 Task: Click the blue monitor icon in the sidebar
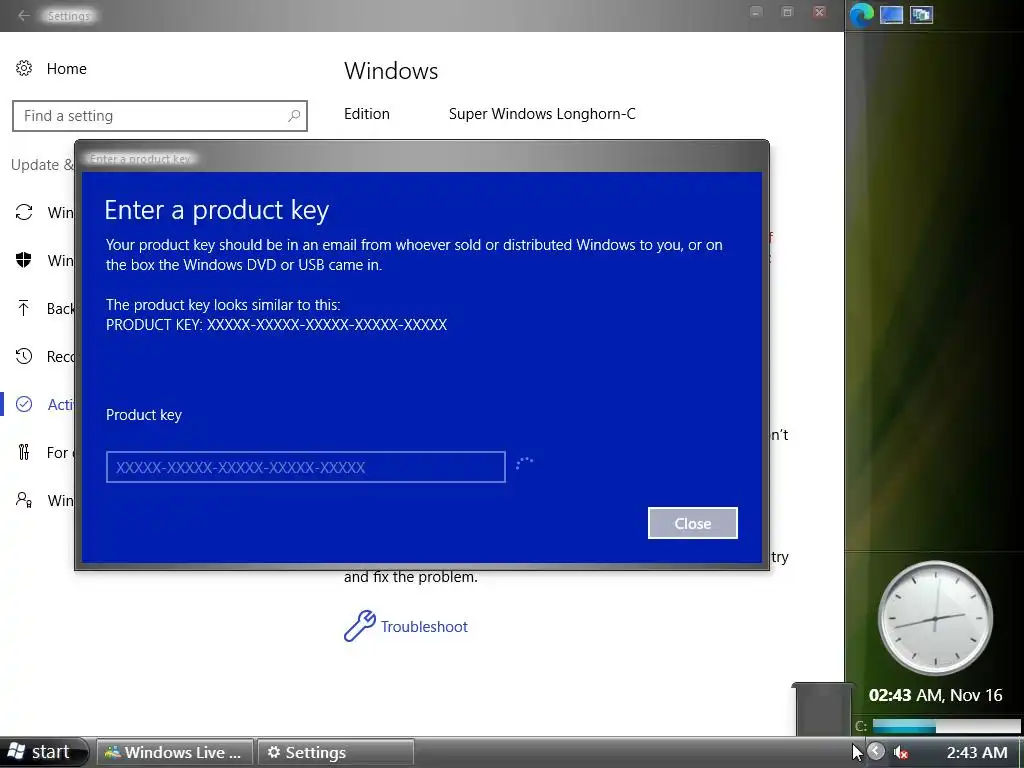pyautogui.click(x=891, y=14)
